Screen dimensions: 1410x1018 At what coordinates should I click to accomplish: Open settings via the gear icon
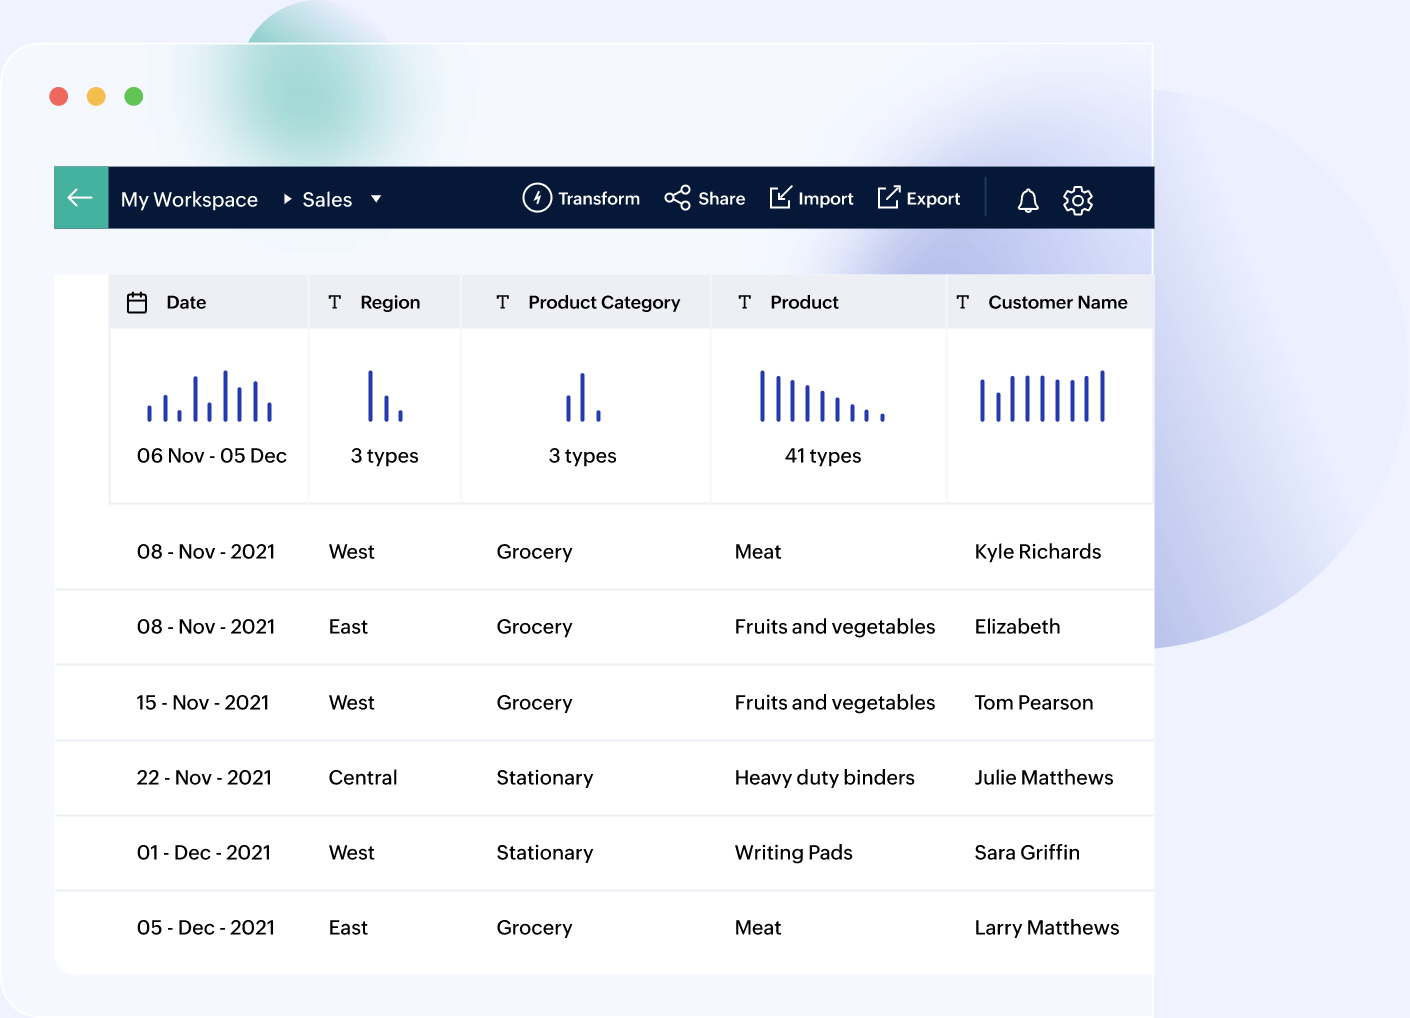coord(1077,200)
